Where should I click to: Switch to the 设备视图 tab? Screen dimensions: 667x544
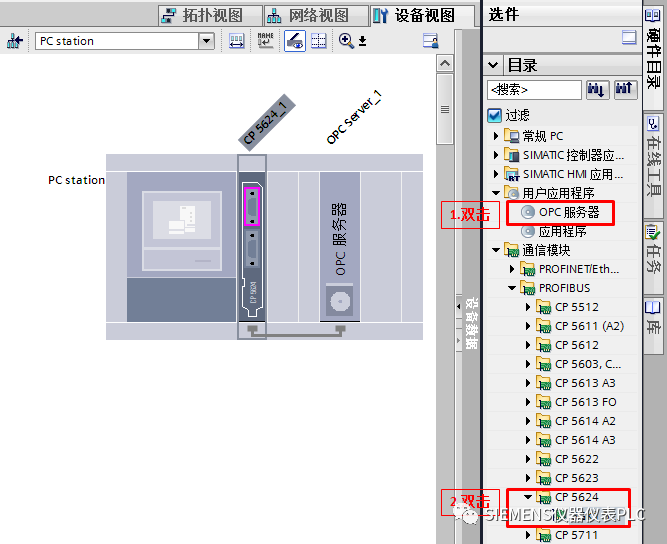click(x=421, y=16)
